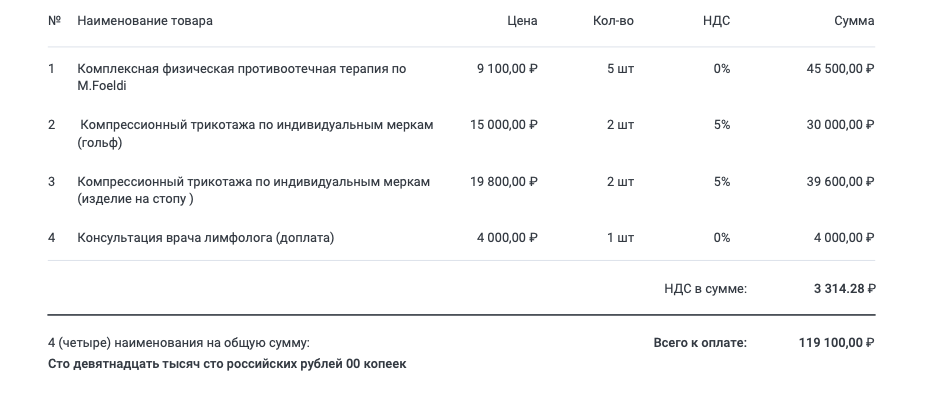Screen dimensions: 928x402
Task: Click the Кол-во column header
Action: [x=613, y=21]
